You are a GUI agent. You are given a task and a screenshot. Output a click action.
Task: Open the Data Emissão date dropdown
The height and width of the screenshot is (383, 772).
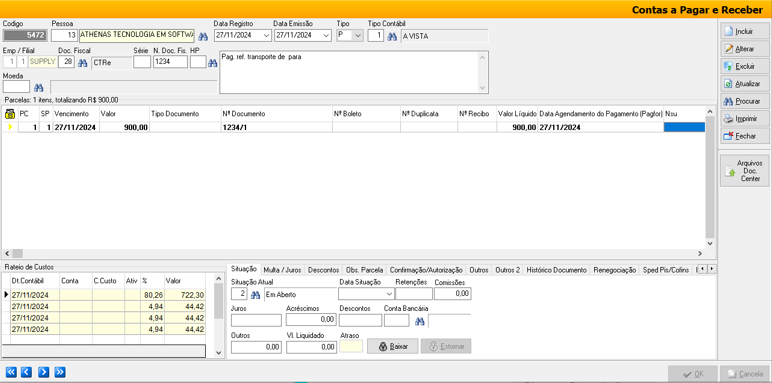click(x=326, y=35)
